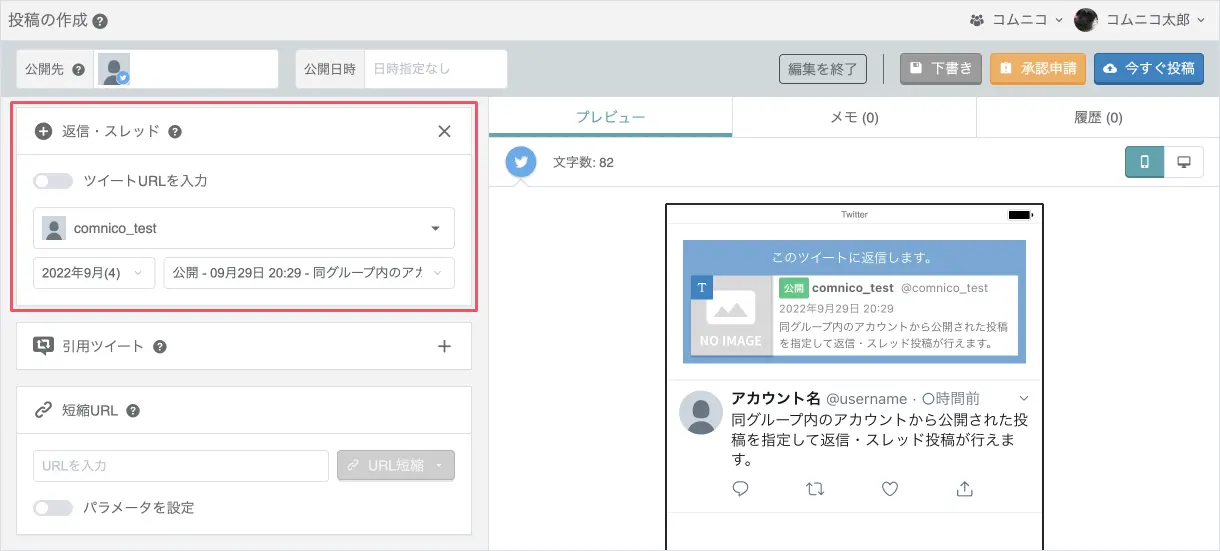Close the 返信・スレッド panel
The width and height of the screenshot is (1220, 551).
pyautogui.click(x=445, y=131)
